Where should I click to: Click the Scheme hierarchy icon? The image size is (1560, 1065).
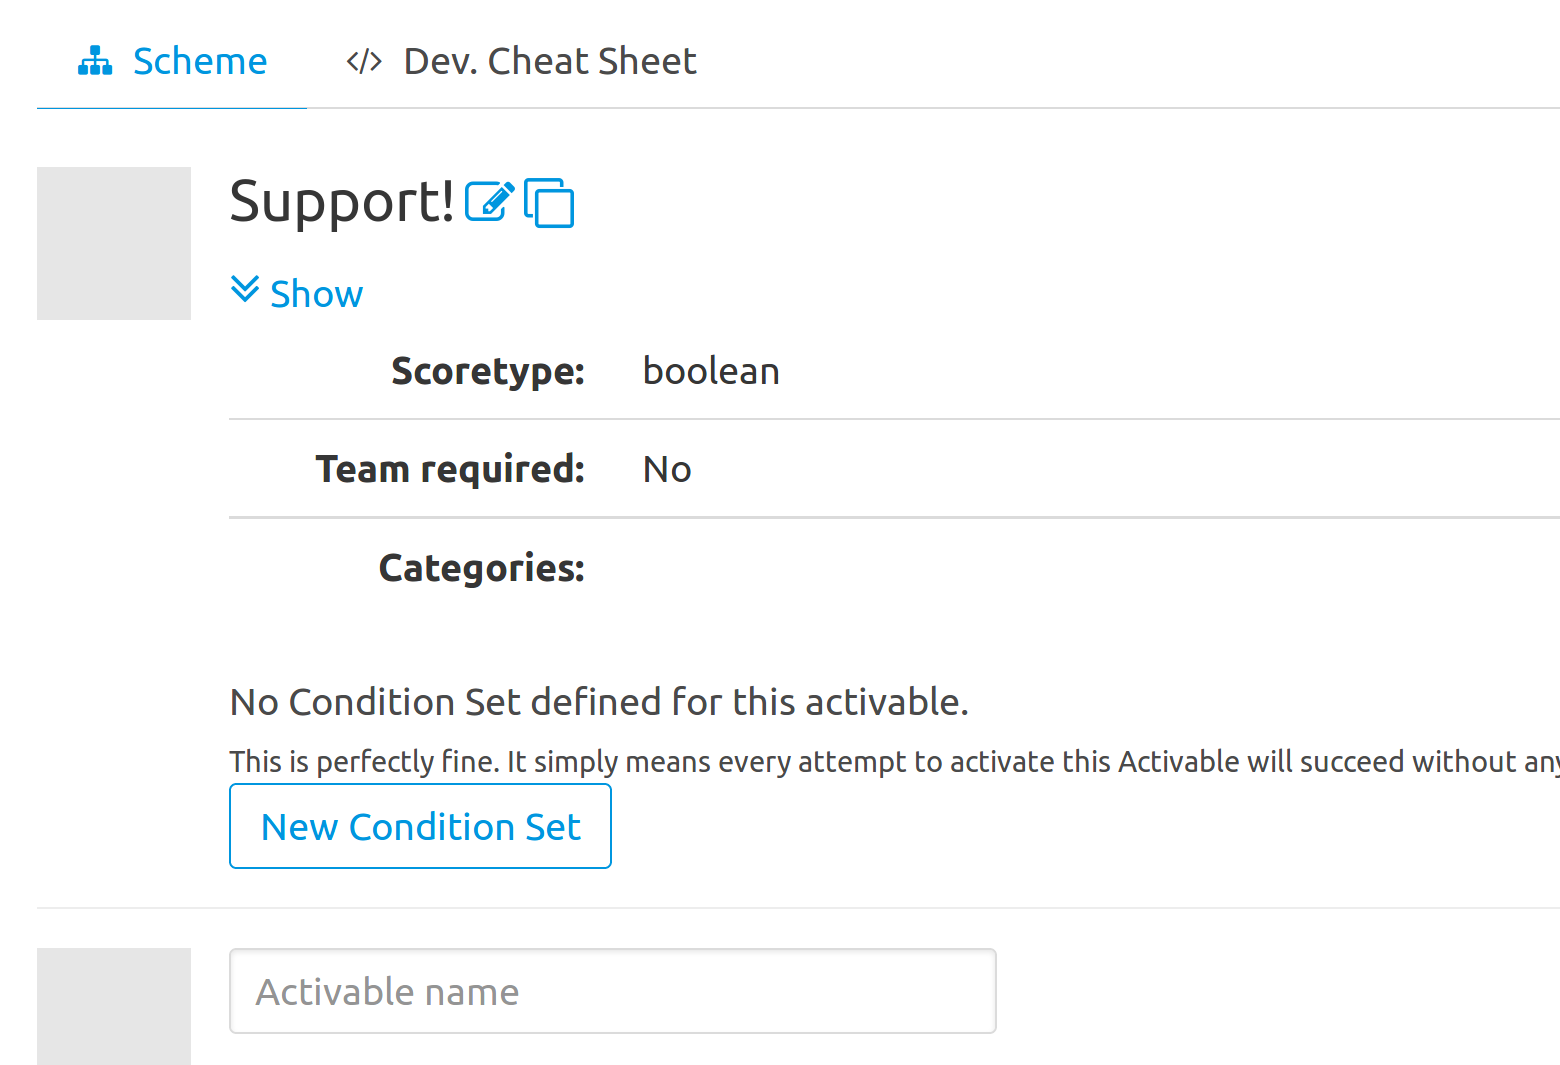coord(95,61)
